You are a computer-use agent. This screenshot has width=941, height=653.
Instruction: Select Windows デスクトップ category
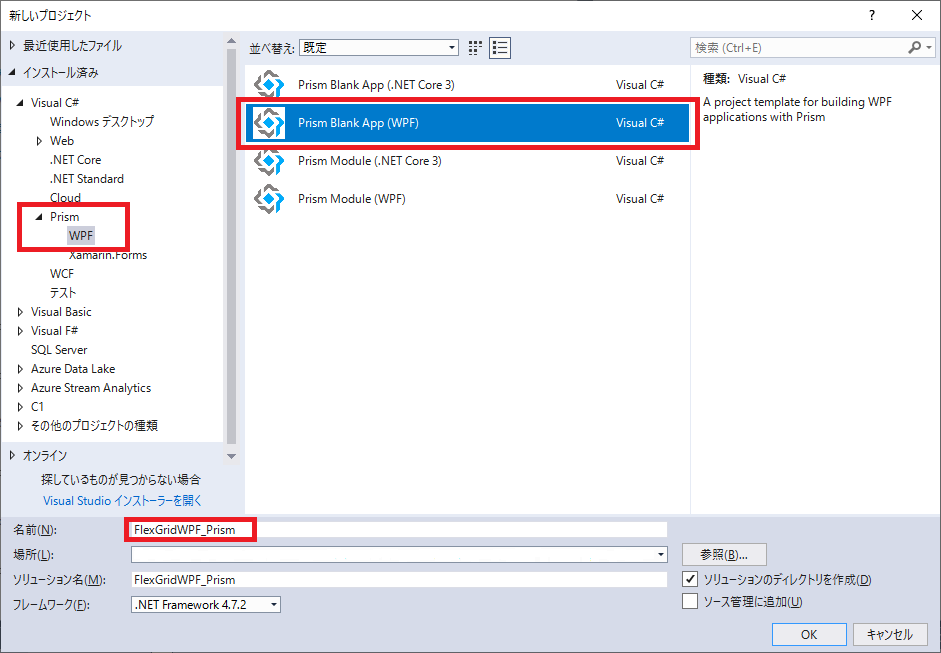tap(102, 121)
